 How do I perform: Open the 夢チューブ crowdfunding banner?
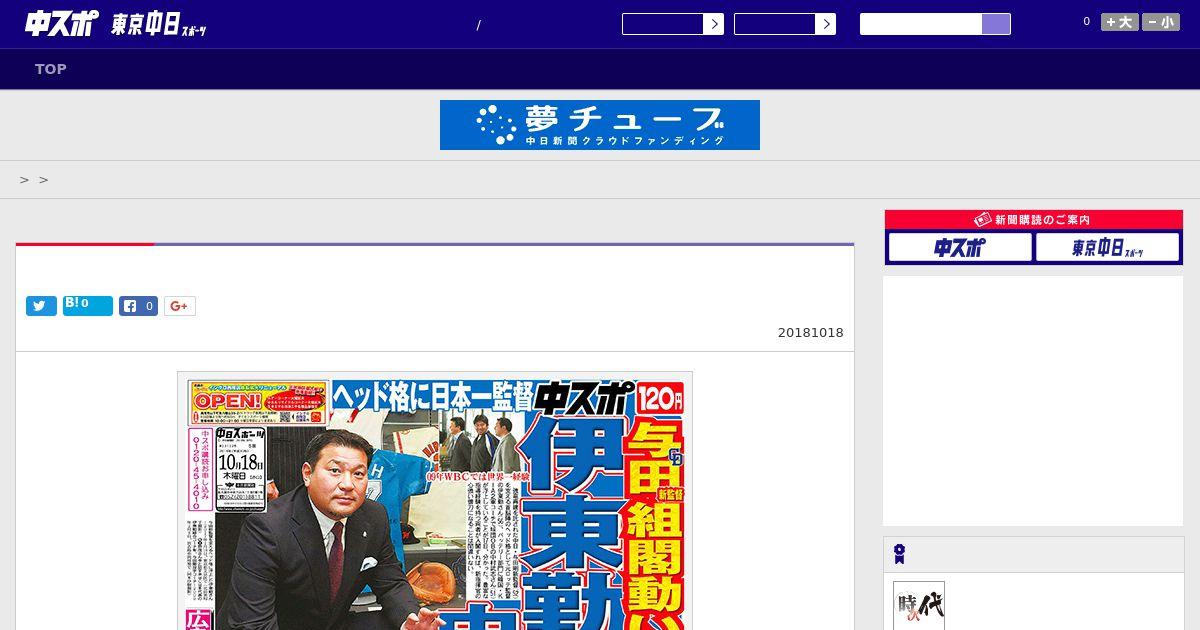pyautogui.click(x=600, y=125)
